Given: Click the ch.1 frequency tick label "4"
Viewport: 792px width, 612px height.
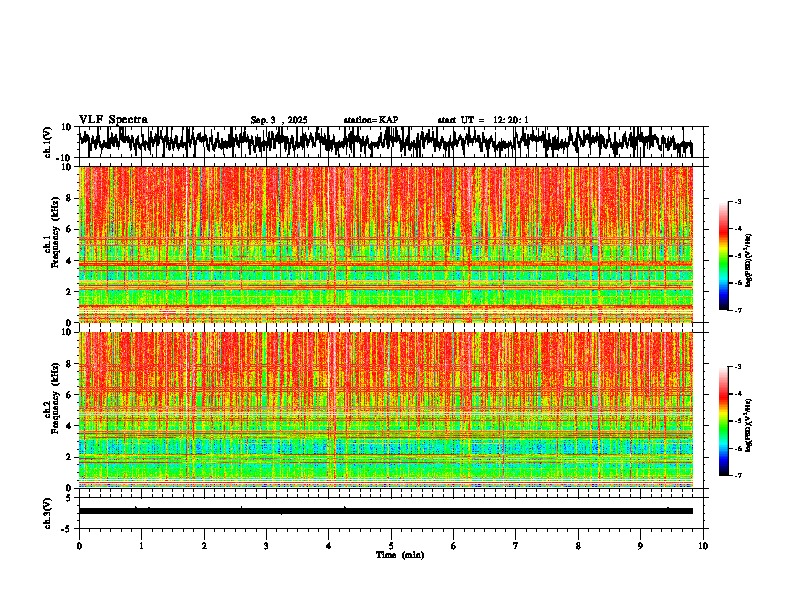Looking at the screenshot, I should click(69, 261).
